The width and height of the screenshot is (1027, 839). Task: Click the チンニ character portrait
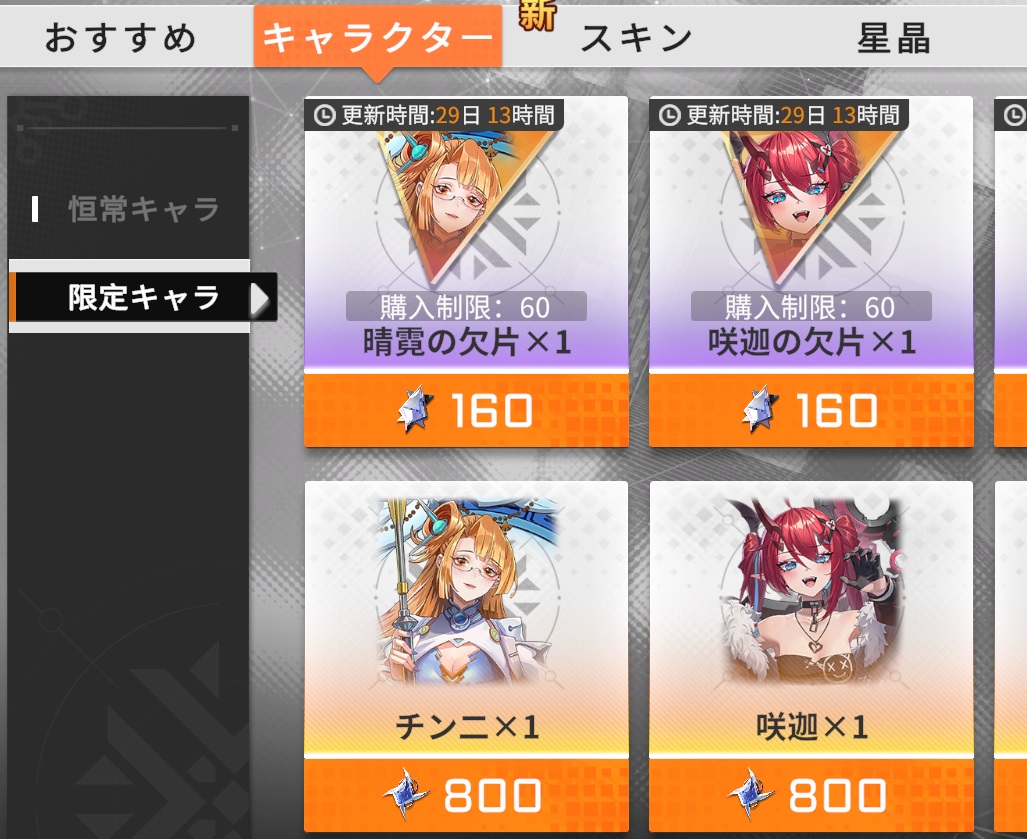(467, 593)
